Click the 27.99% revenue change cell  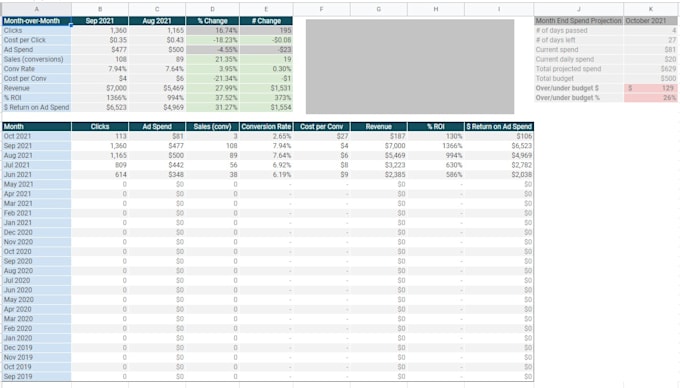(x=212, y=88)
